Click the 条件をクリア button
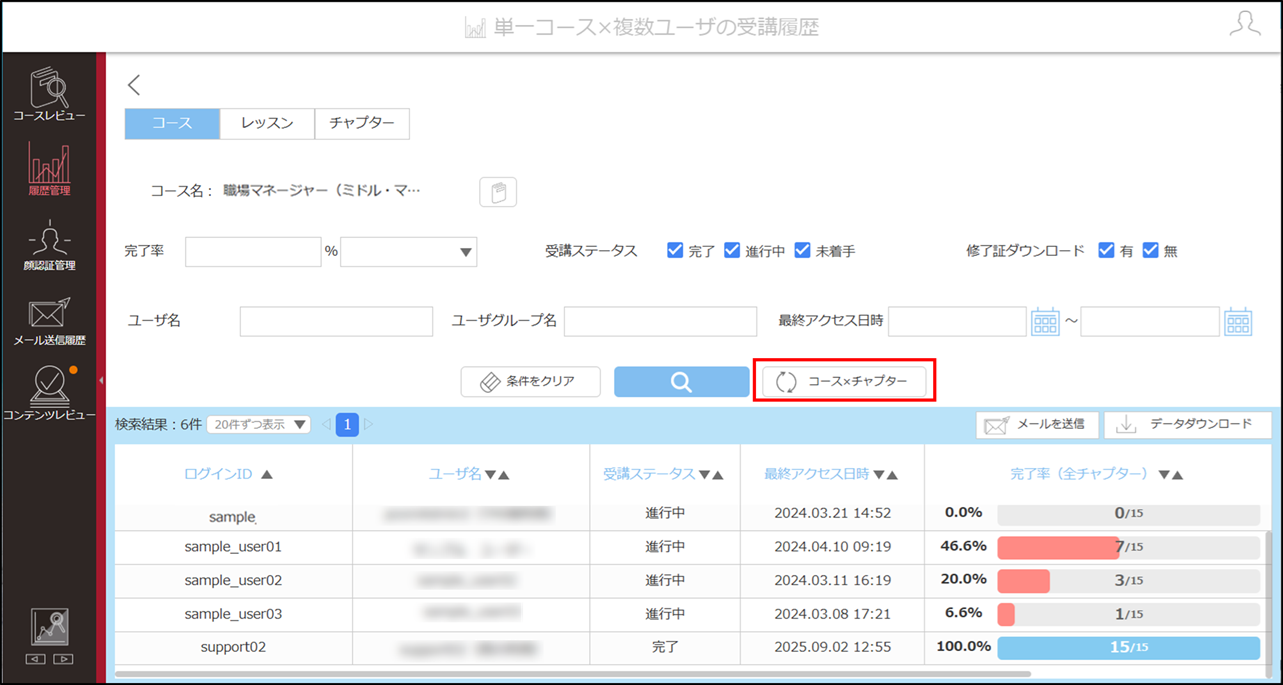Image resolution: width=1283 pixels, height=685 pixels. 531,382
